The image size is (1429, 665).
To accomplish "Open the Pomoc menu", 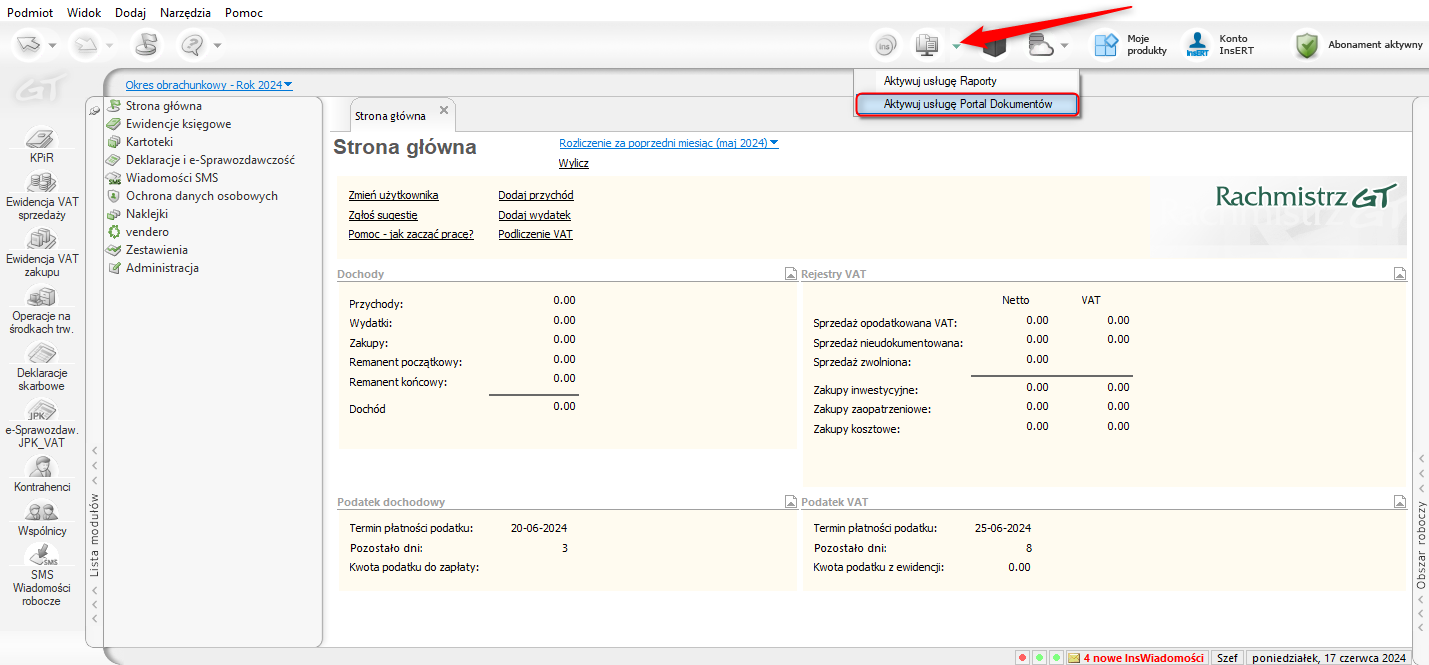I will (244, 13).
